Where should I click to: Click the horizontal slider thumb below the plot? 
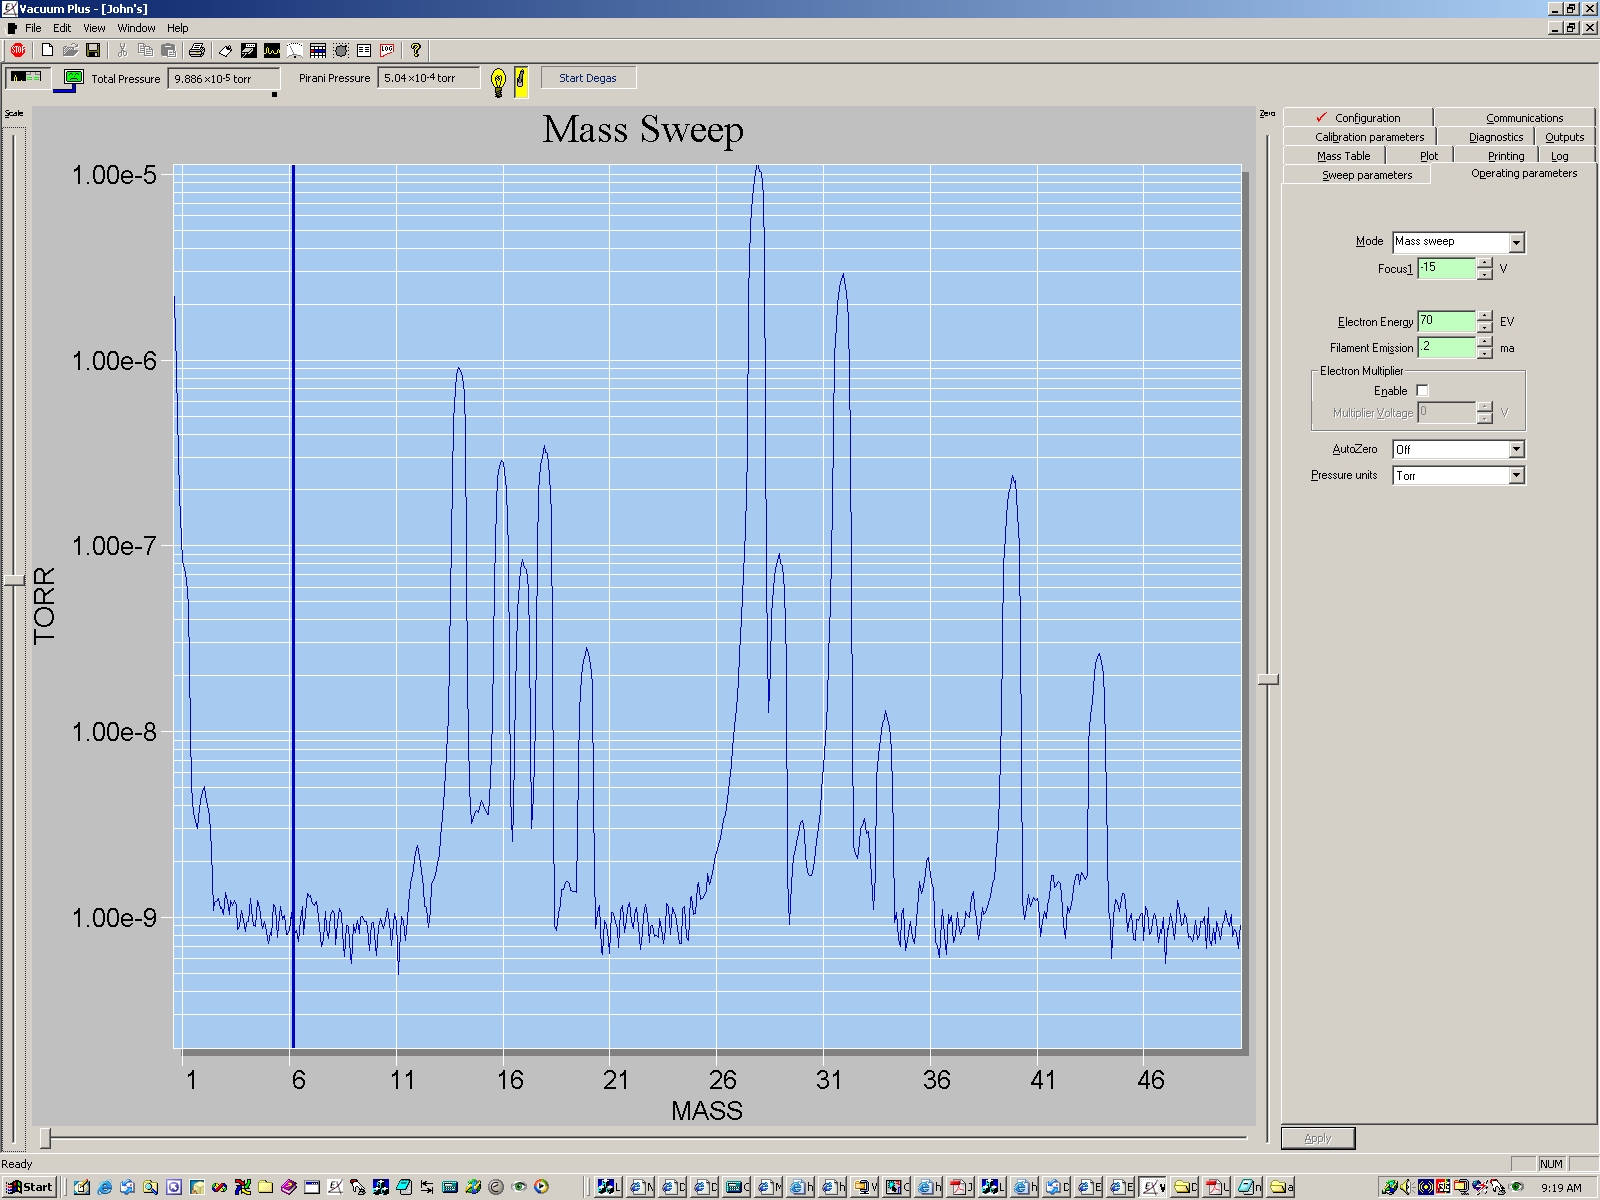pos(45,1138)
